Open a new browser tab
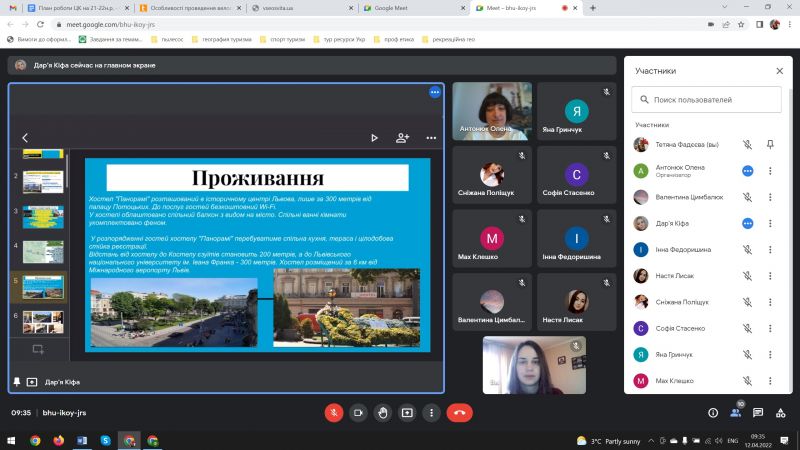 point(593,8)
